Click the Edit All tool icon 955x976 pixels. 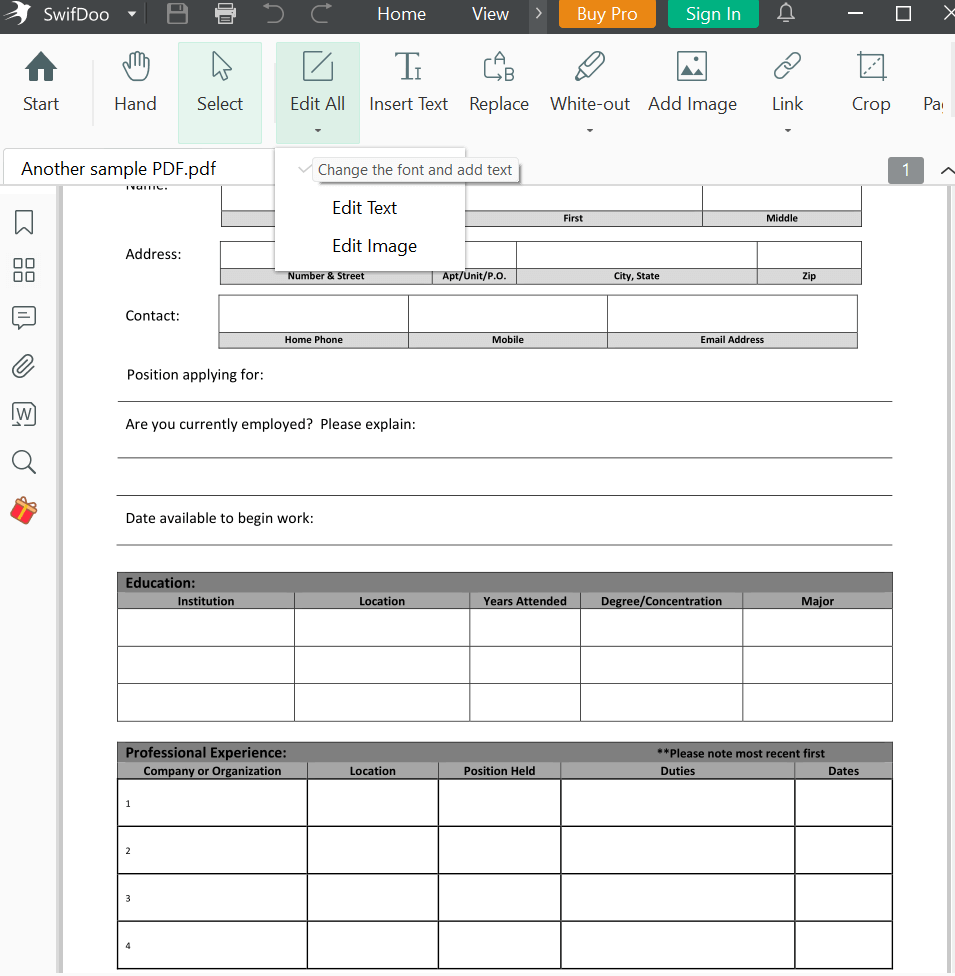[x=318, y=67]
